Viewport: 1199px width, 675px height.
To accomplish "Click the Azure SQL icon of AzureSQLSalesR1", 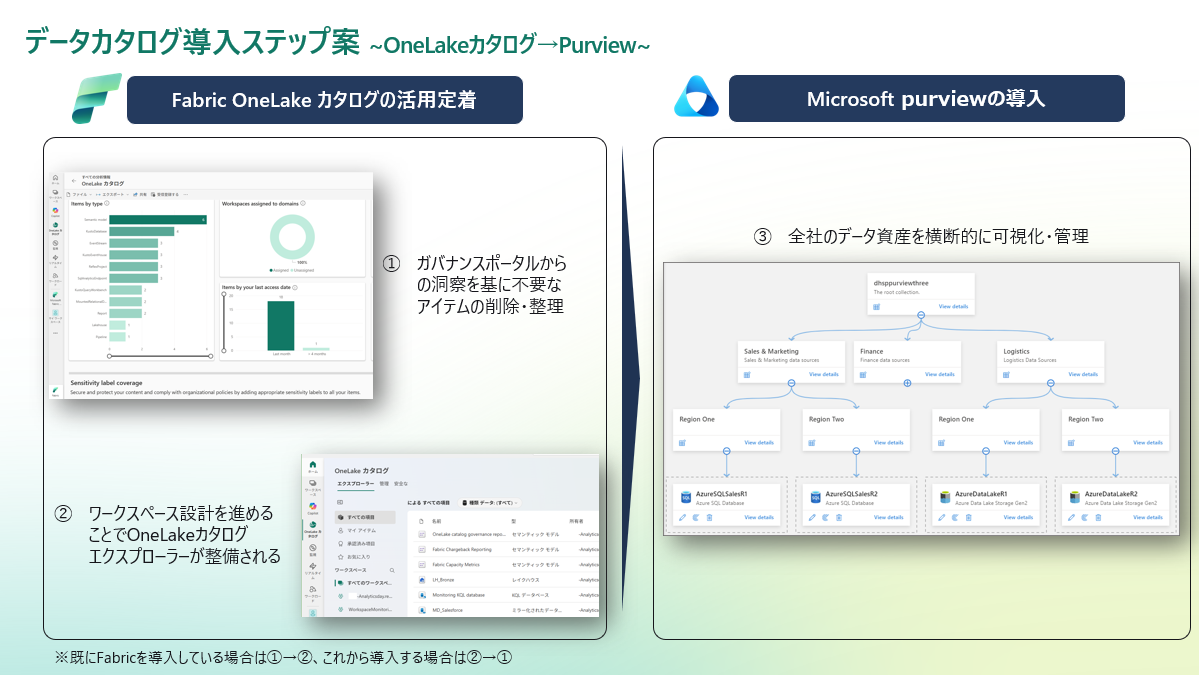I will pos(686,498).
